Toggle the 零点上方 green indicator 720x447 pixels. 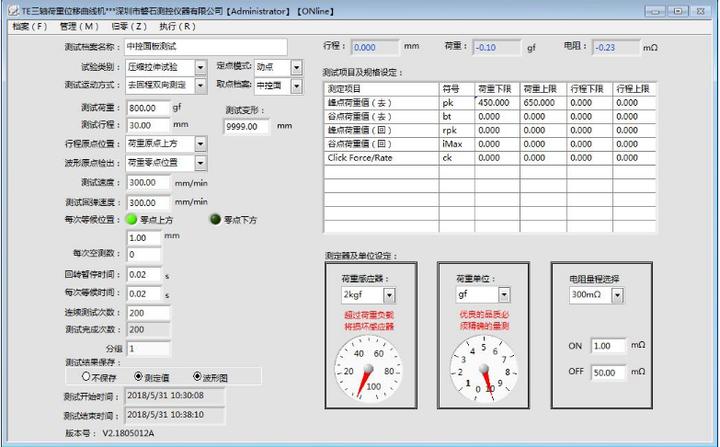point(132,220)
